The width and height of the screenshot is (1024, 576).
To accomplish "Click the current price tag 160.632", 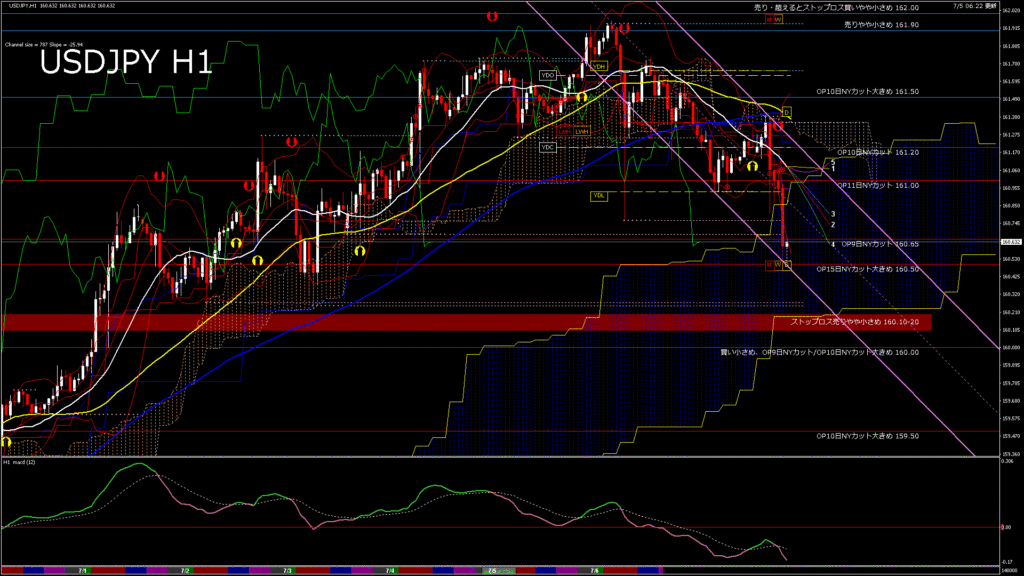I will click(1010, 241).
